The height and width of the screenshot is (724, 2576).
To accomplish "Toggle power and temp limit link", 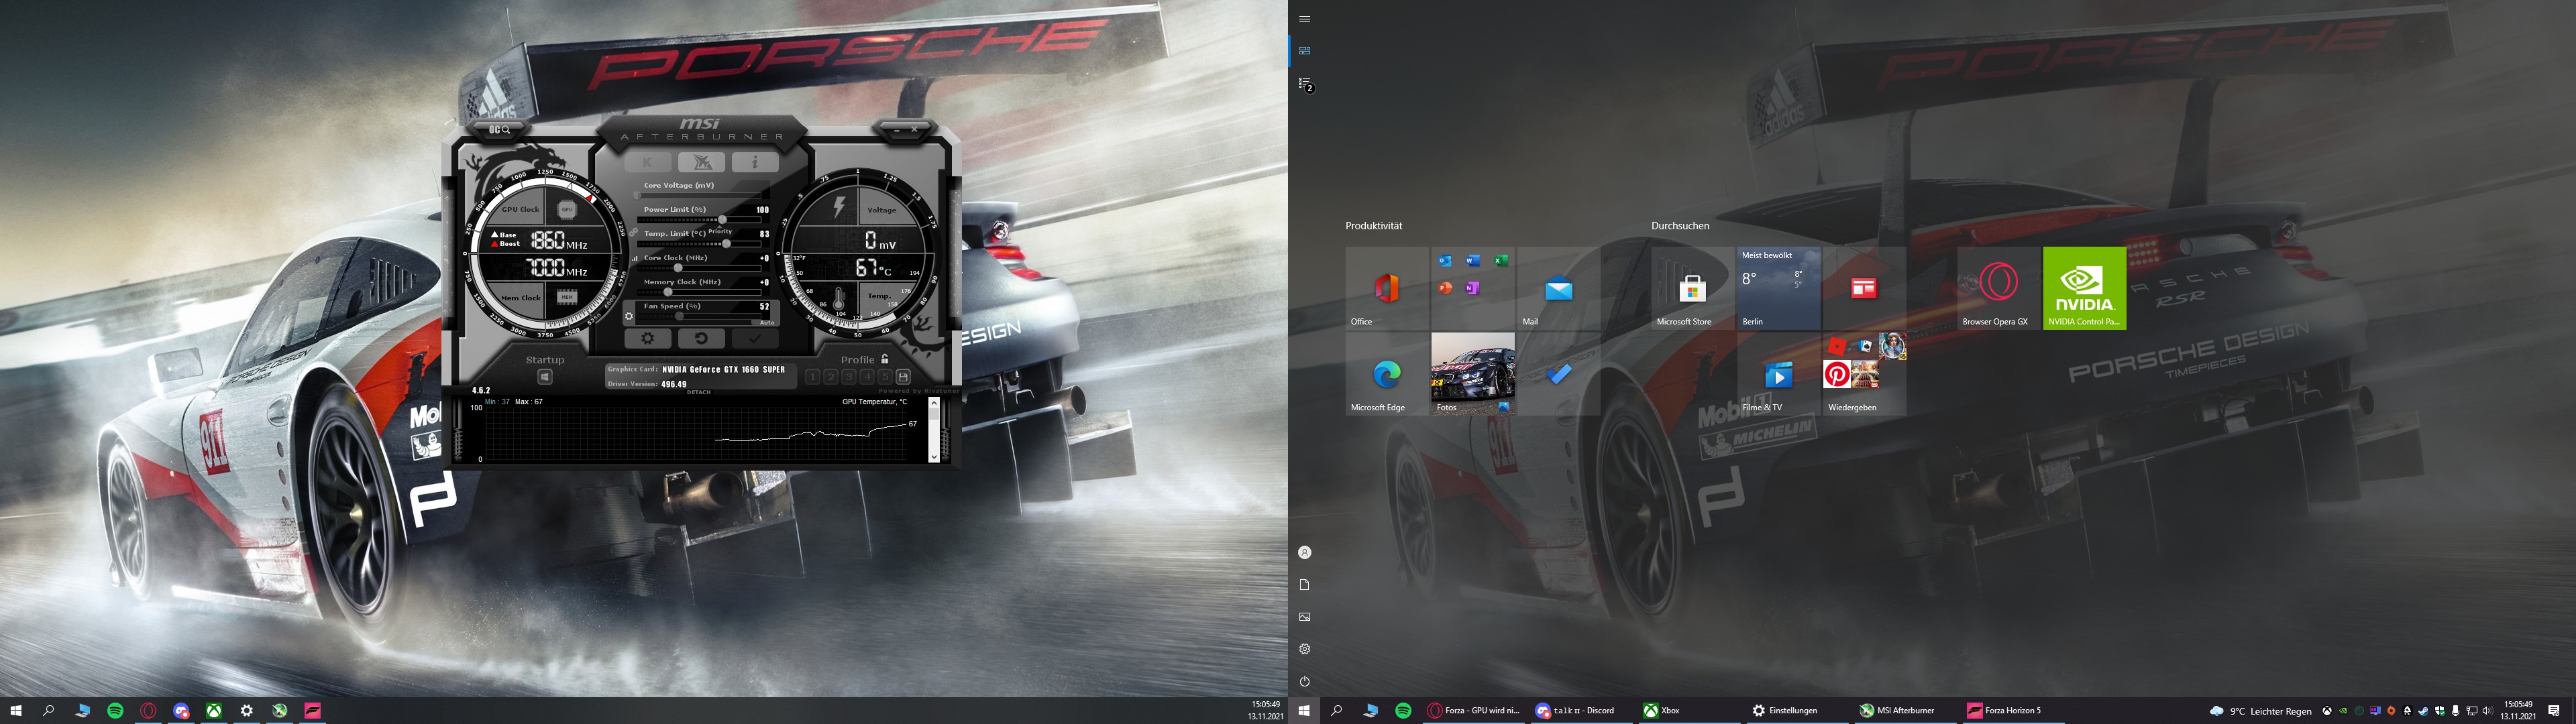I will pos(634,232).
